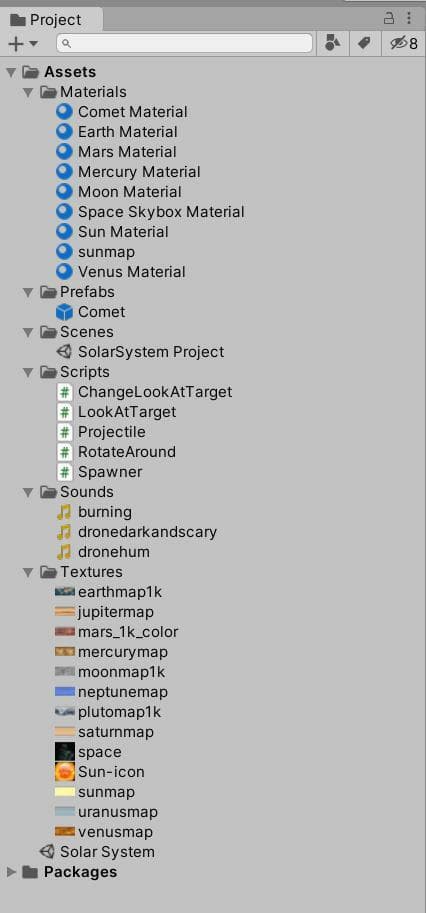Expand the Packages folder

pyautogui.click(x=11, y=872)
